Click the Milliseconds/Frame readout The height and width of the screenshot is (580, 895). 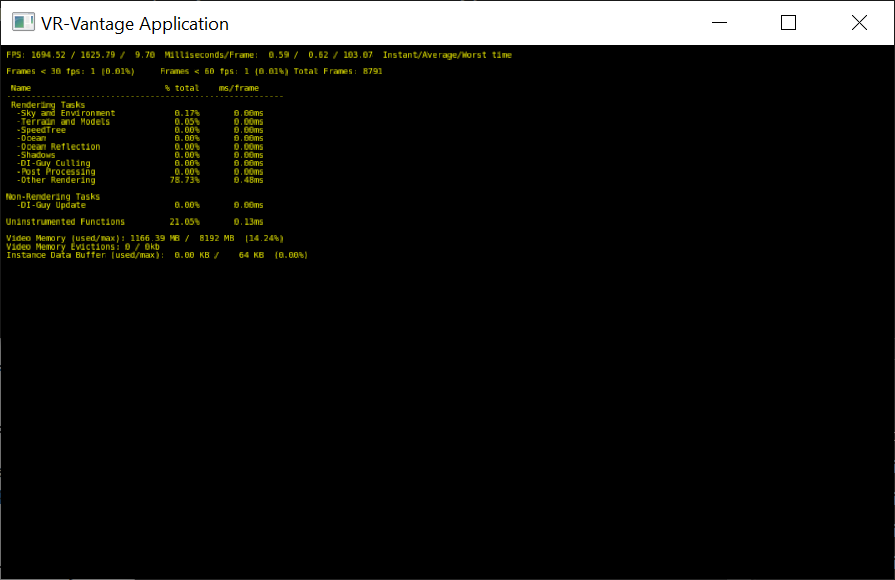pyautogui.click(x=268, y=55)
